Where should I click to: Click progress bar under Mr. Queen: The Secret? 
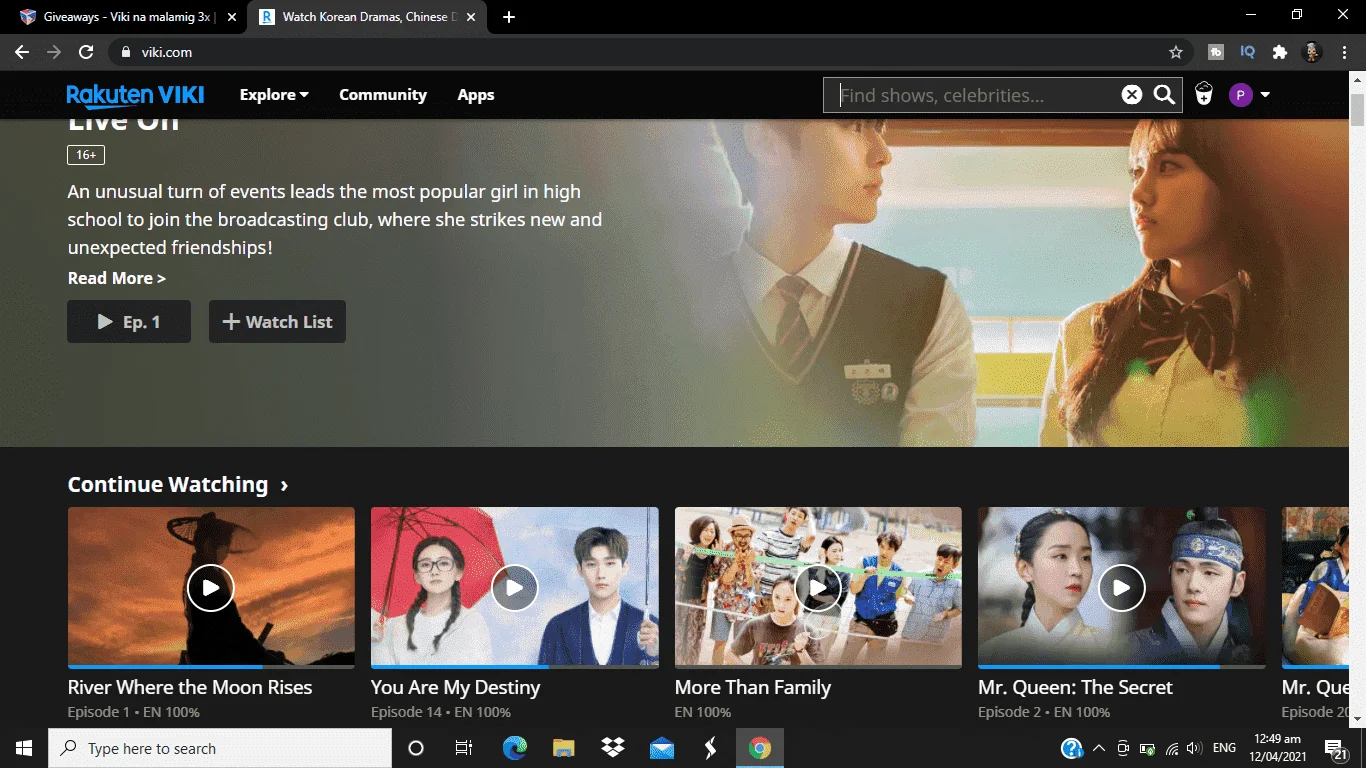(x=1122, y=666)
